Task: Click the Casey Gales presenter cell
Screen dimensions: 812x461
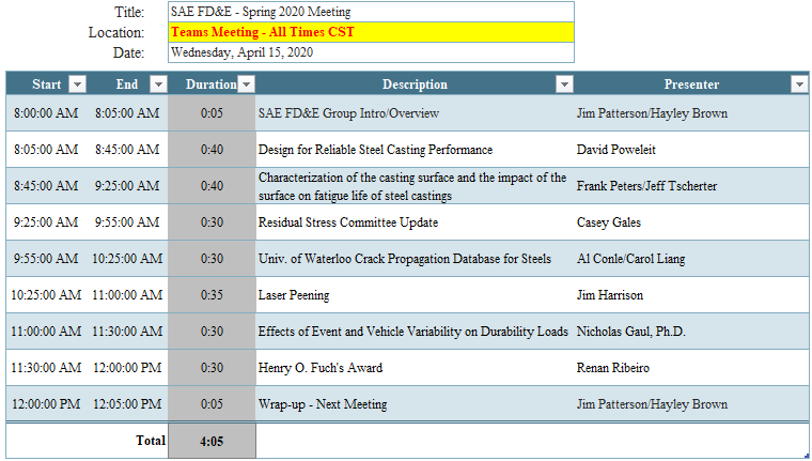Action: pos(690,222)
